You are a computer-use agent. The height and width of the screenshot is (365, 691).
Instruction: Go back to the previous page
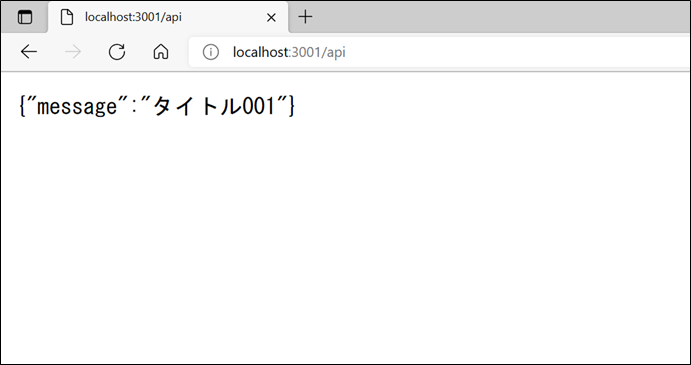coord(29,52)
